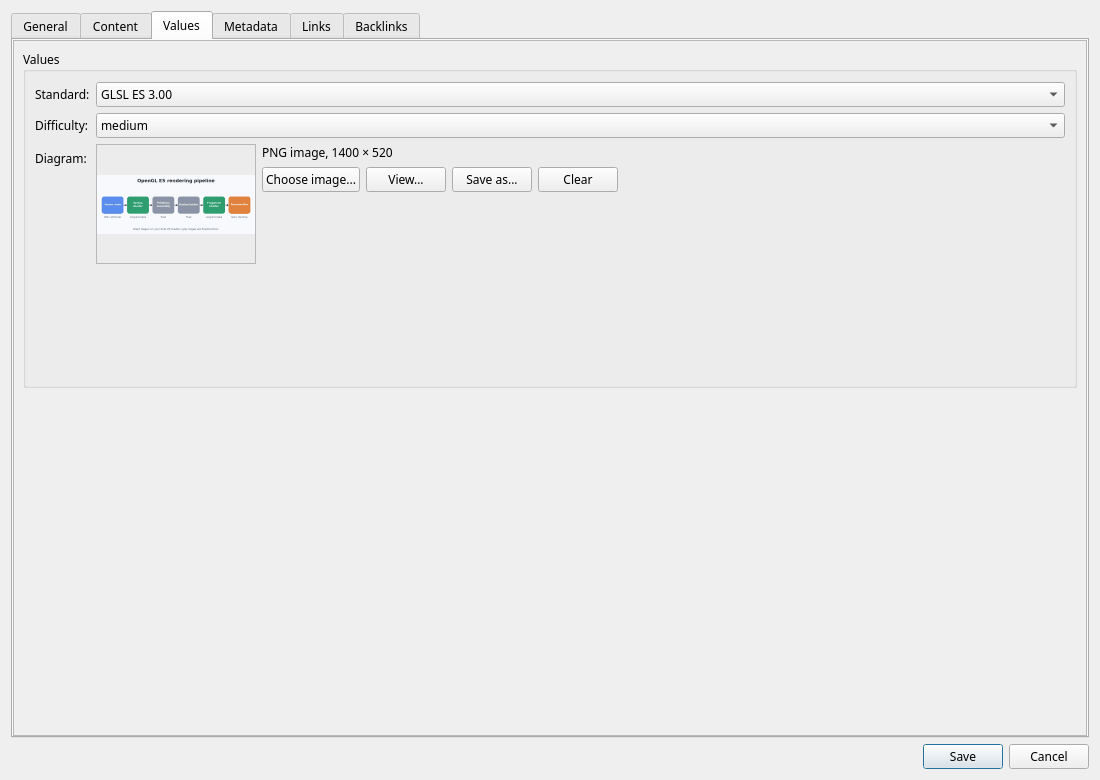Switch to the General tab
The width and height of the screenshot is (1100, 780).
click(46, 27)
